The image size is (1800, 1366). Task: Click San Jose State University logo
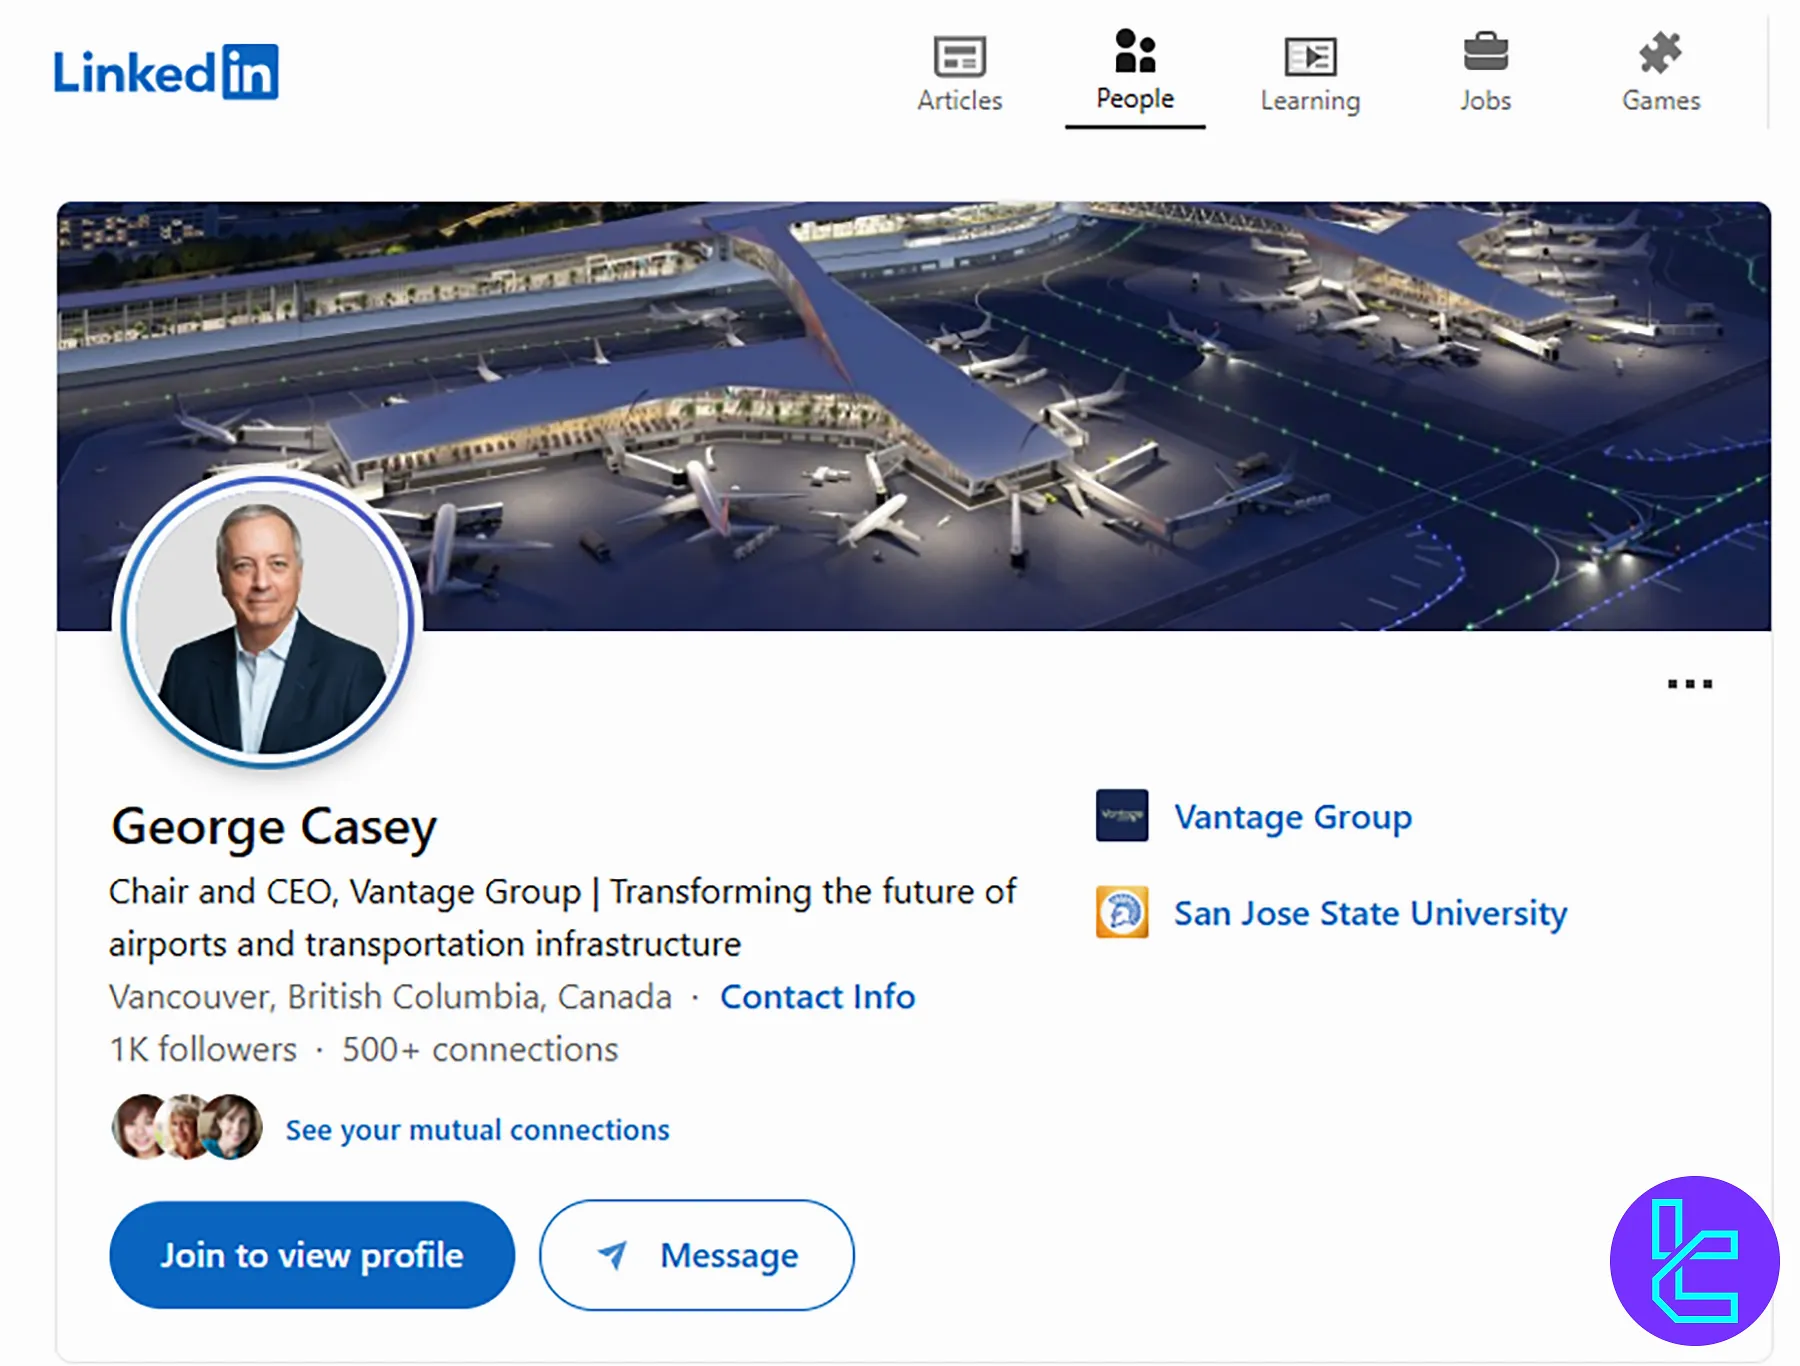coord(1122,912)
